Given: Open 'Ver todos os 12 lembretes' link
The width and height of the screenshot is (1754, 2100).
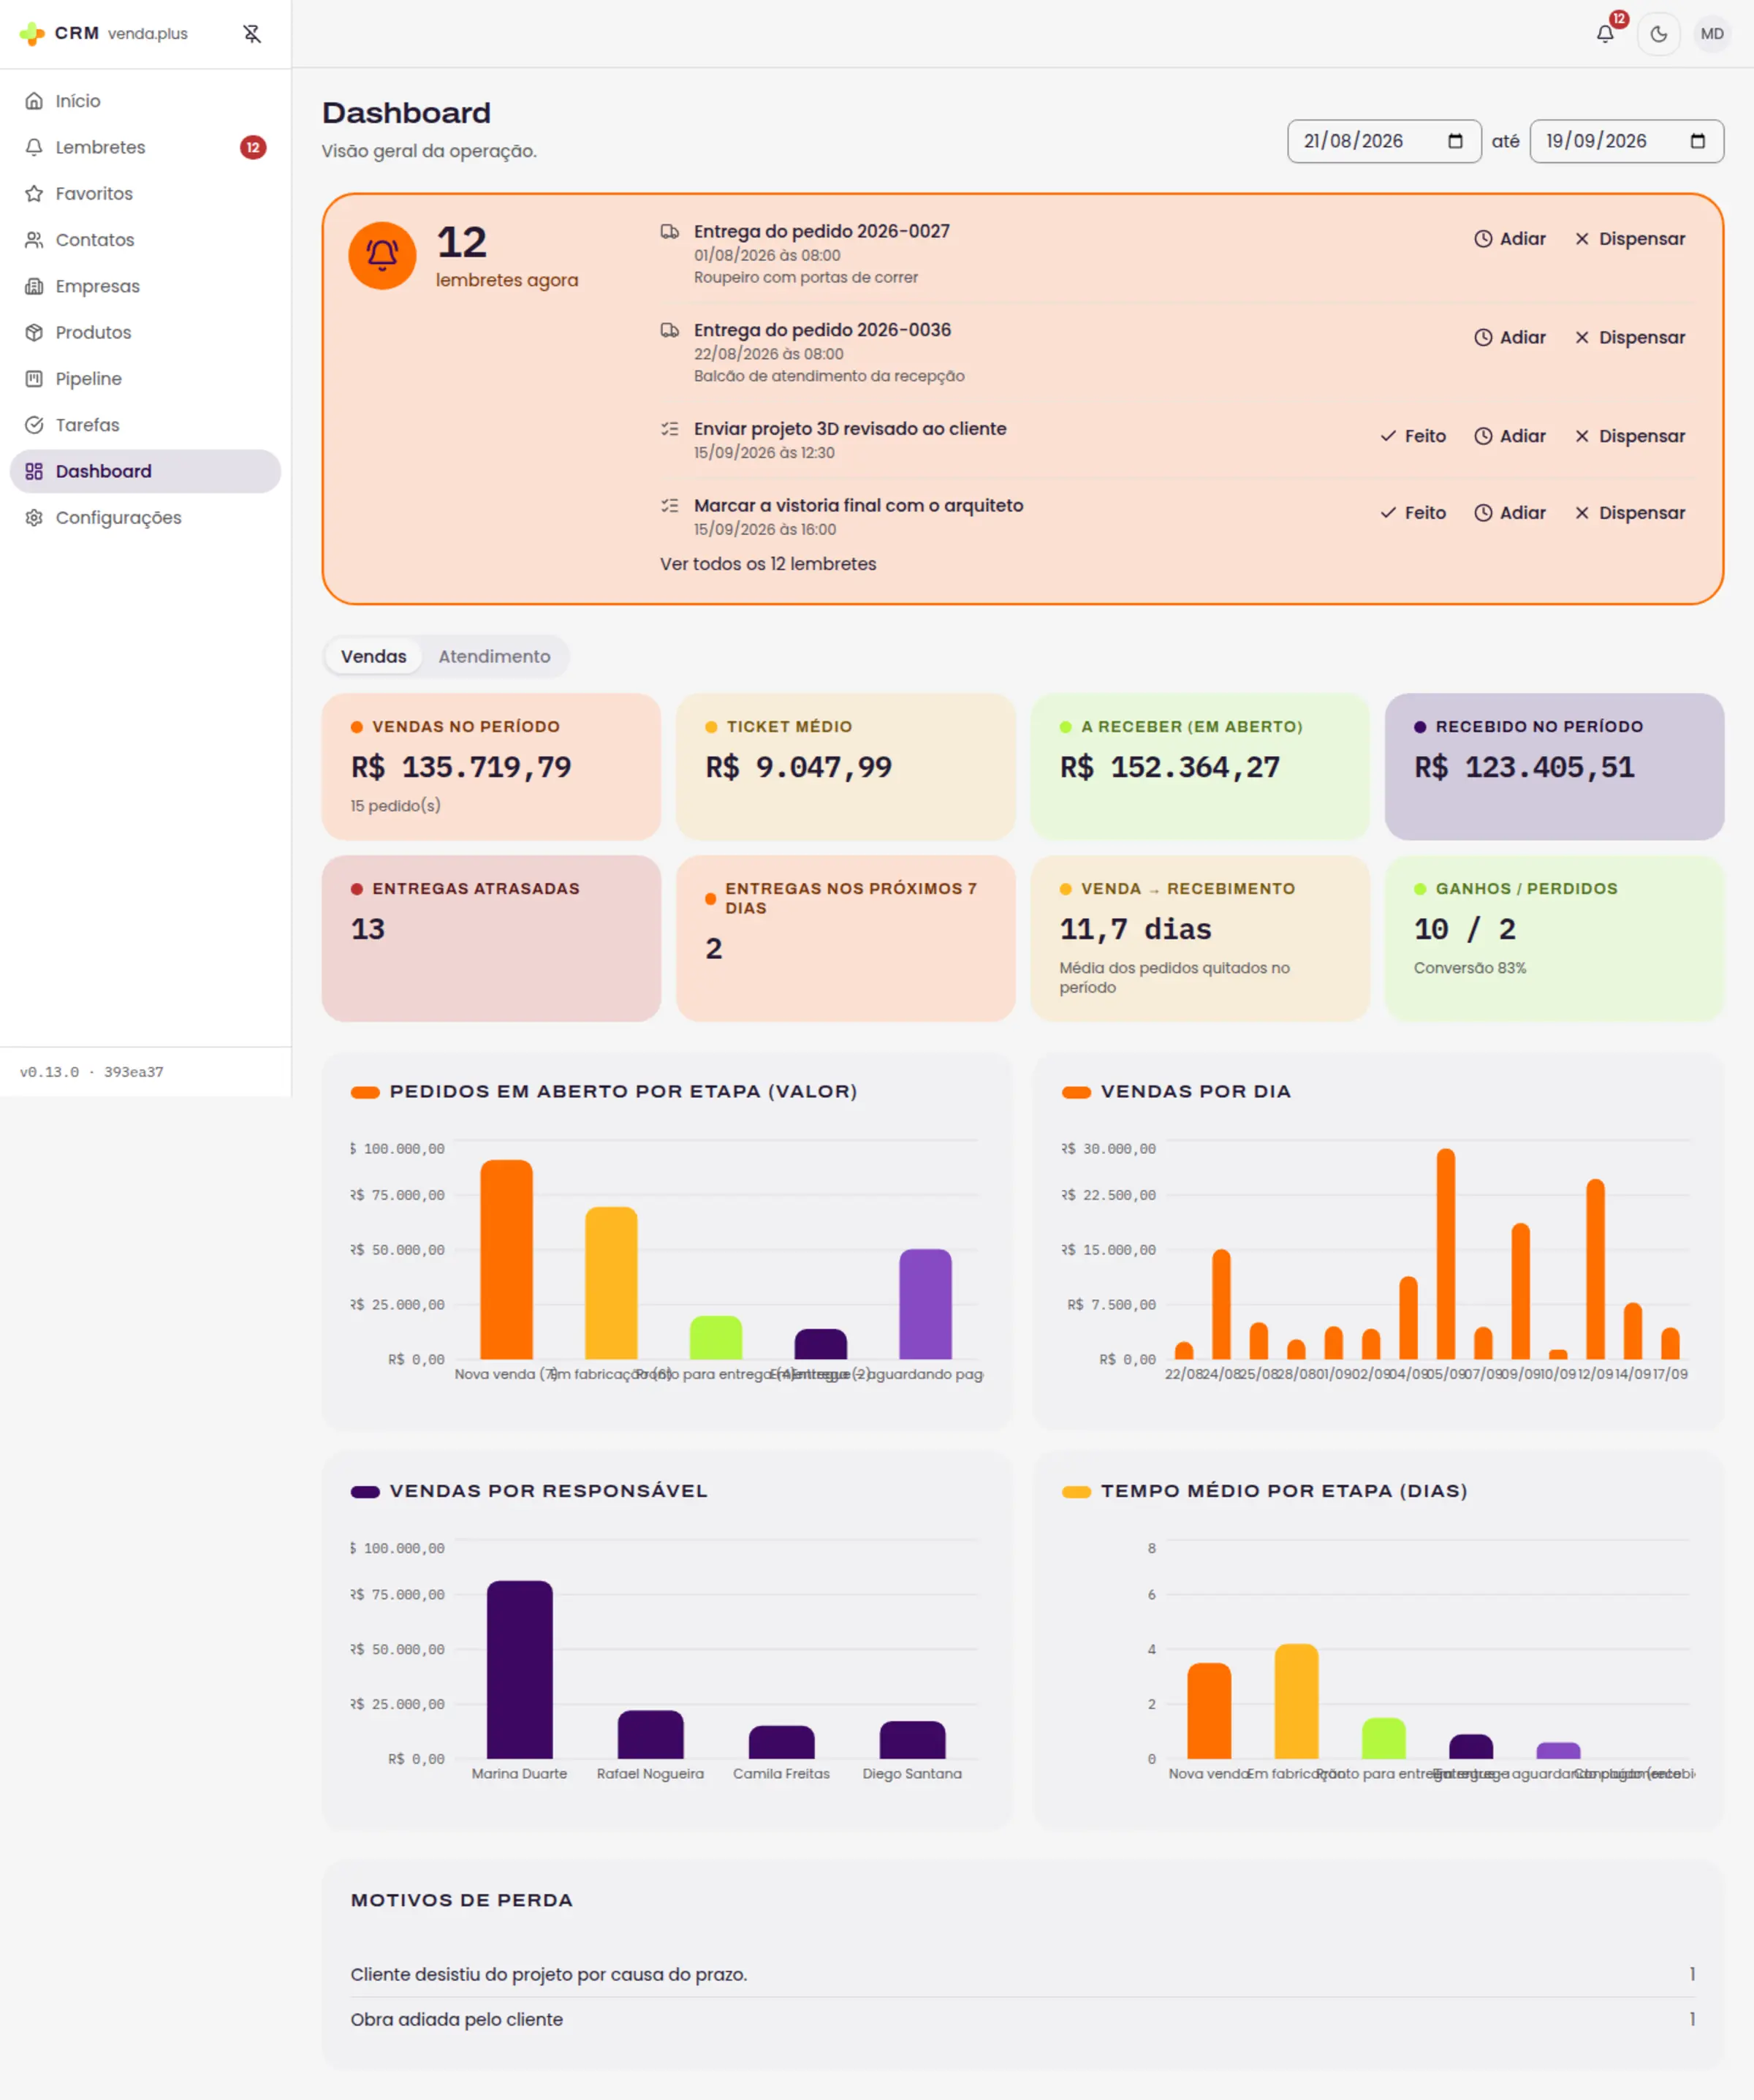Looking at the screenshot, I should tap(768, 564).
